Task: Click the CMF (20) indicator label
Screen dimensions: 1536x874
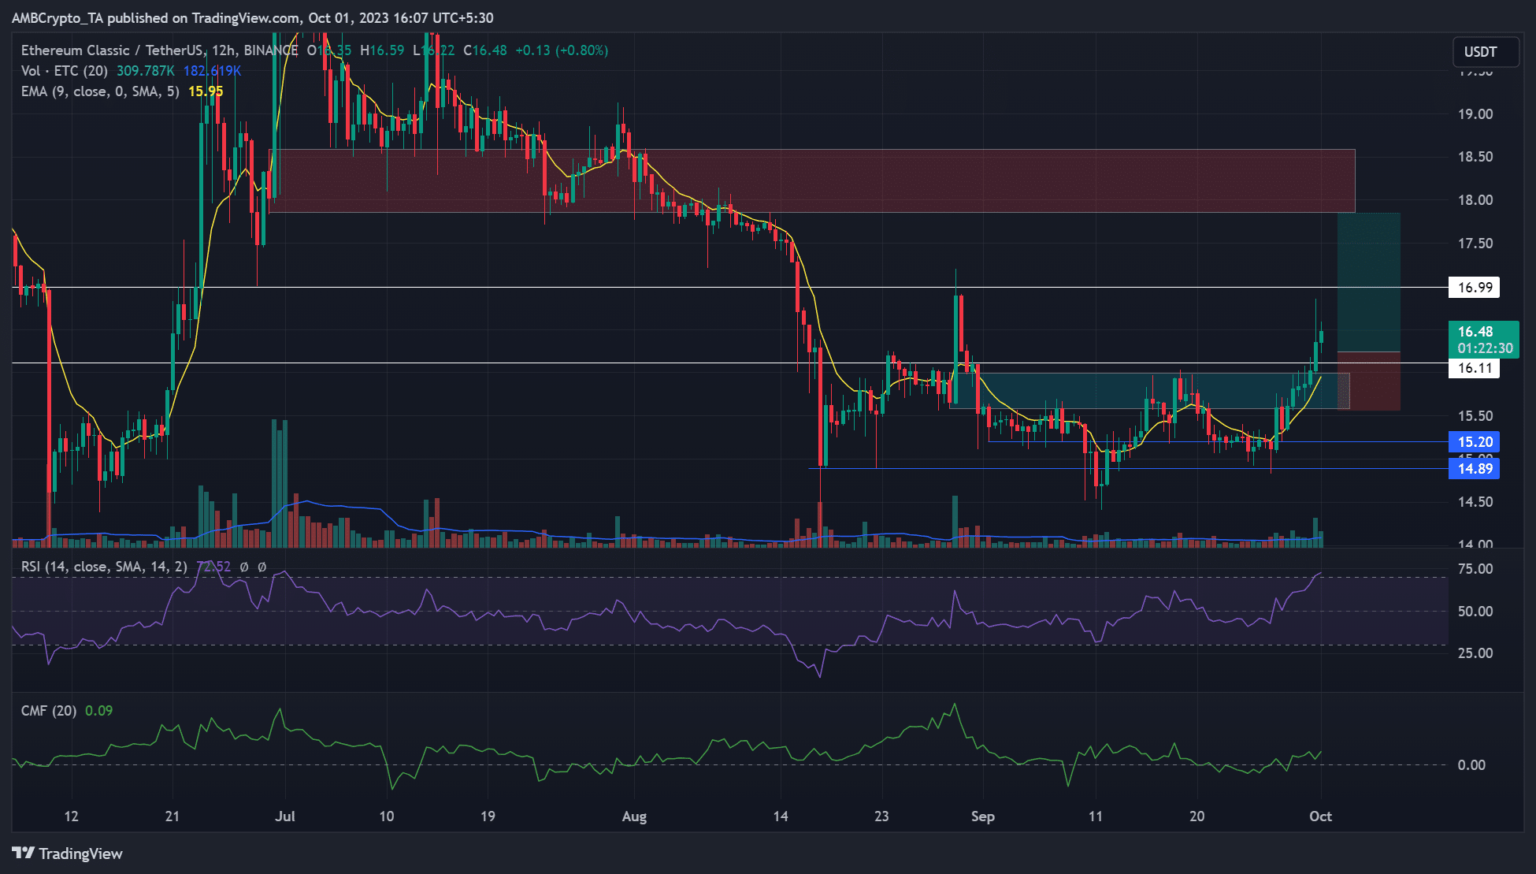Action: (49, 711)
